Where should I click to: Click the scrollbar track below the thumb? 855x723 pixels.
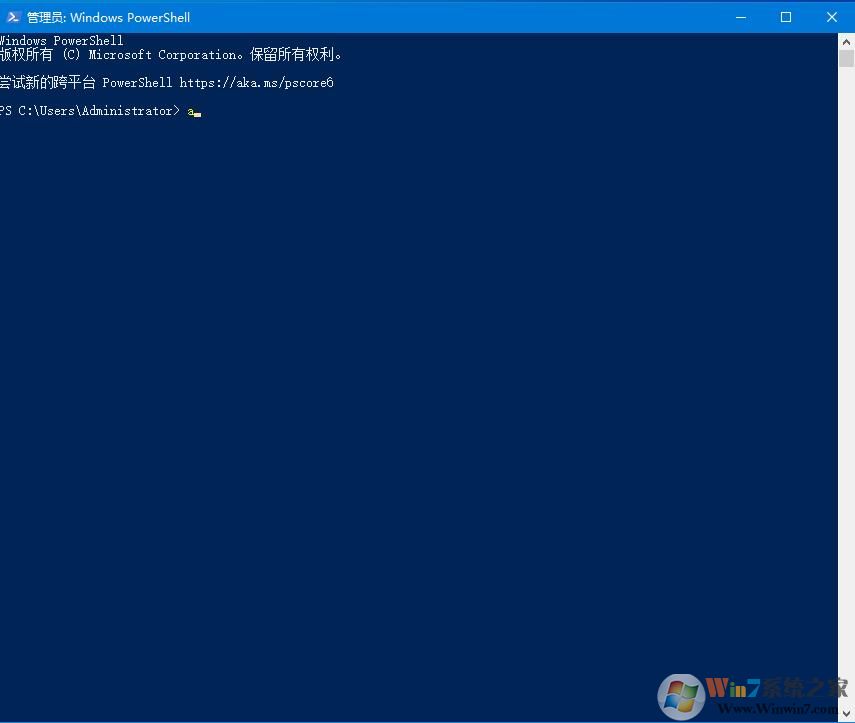click(847, 400)
